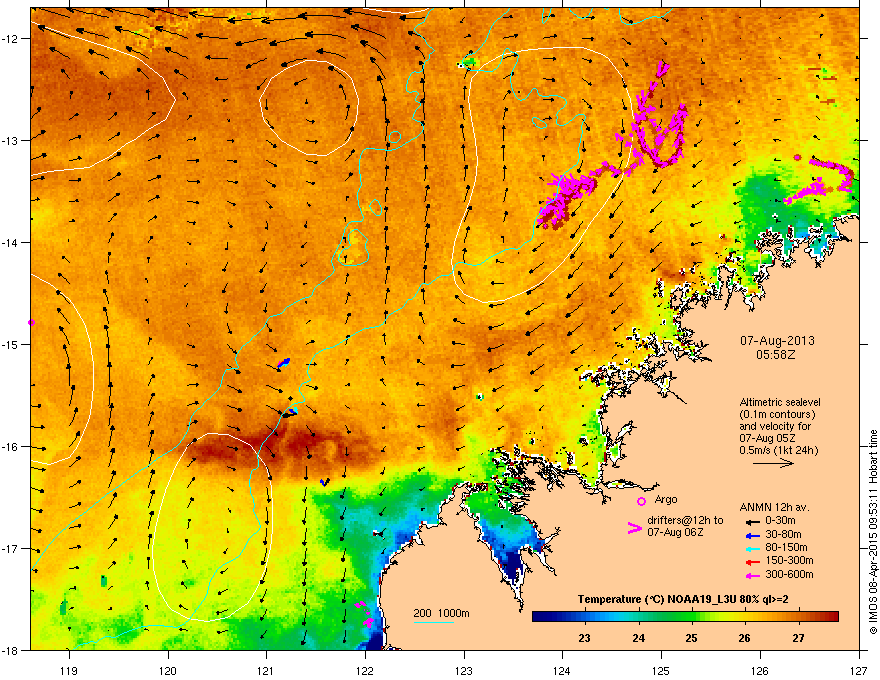Click the '30-80m' depth label
The image size is (880, 680).
coord(783,534)
